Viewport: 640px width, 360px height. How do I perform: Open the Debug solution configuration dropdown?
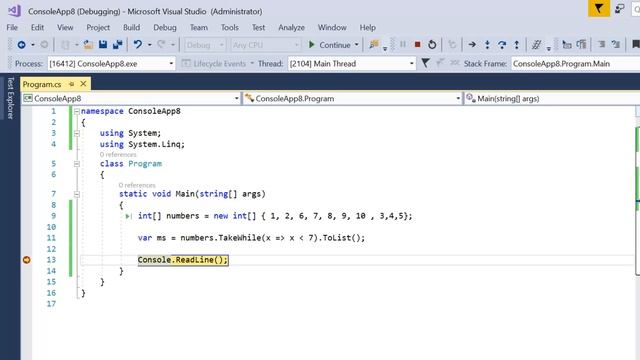tap(204, 45)
